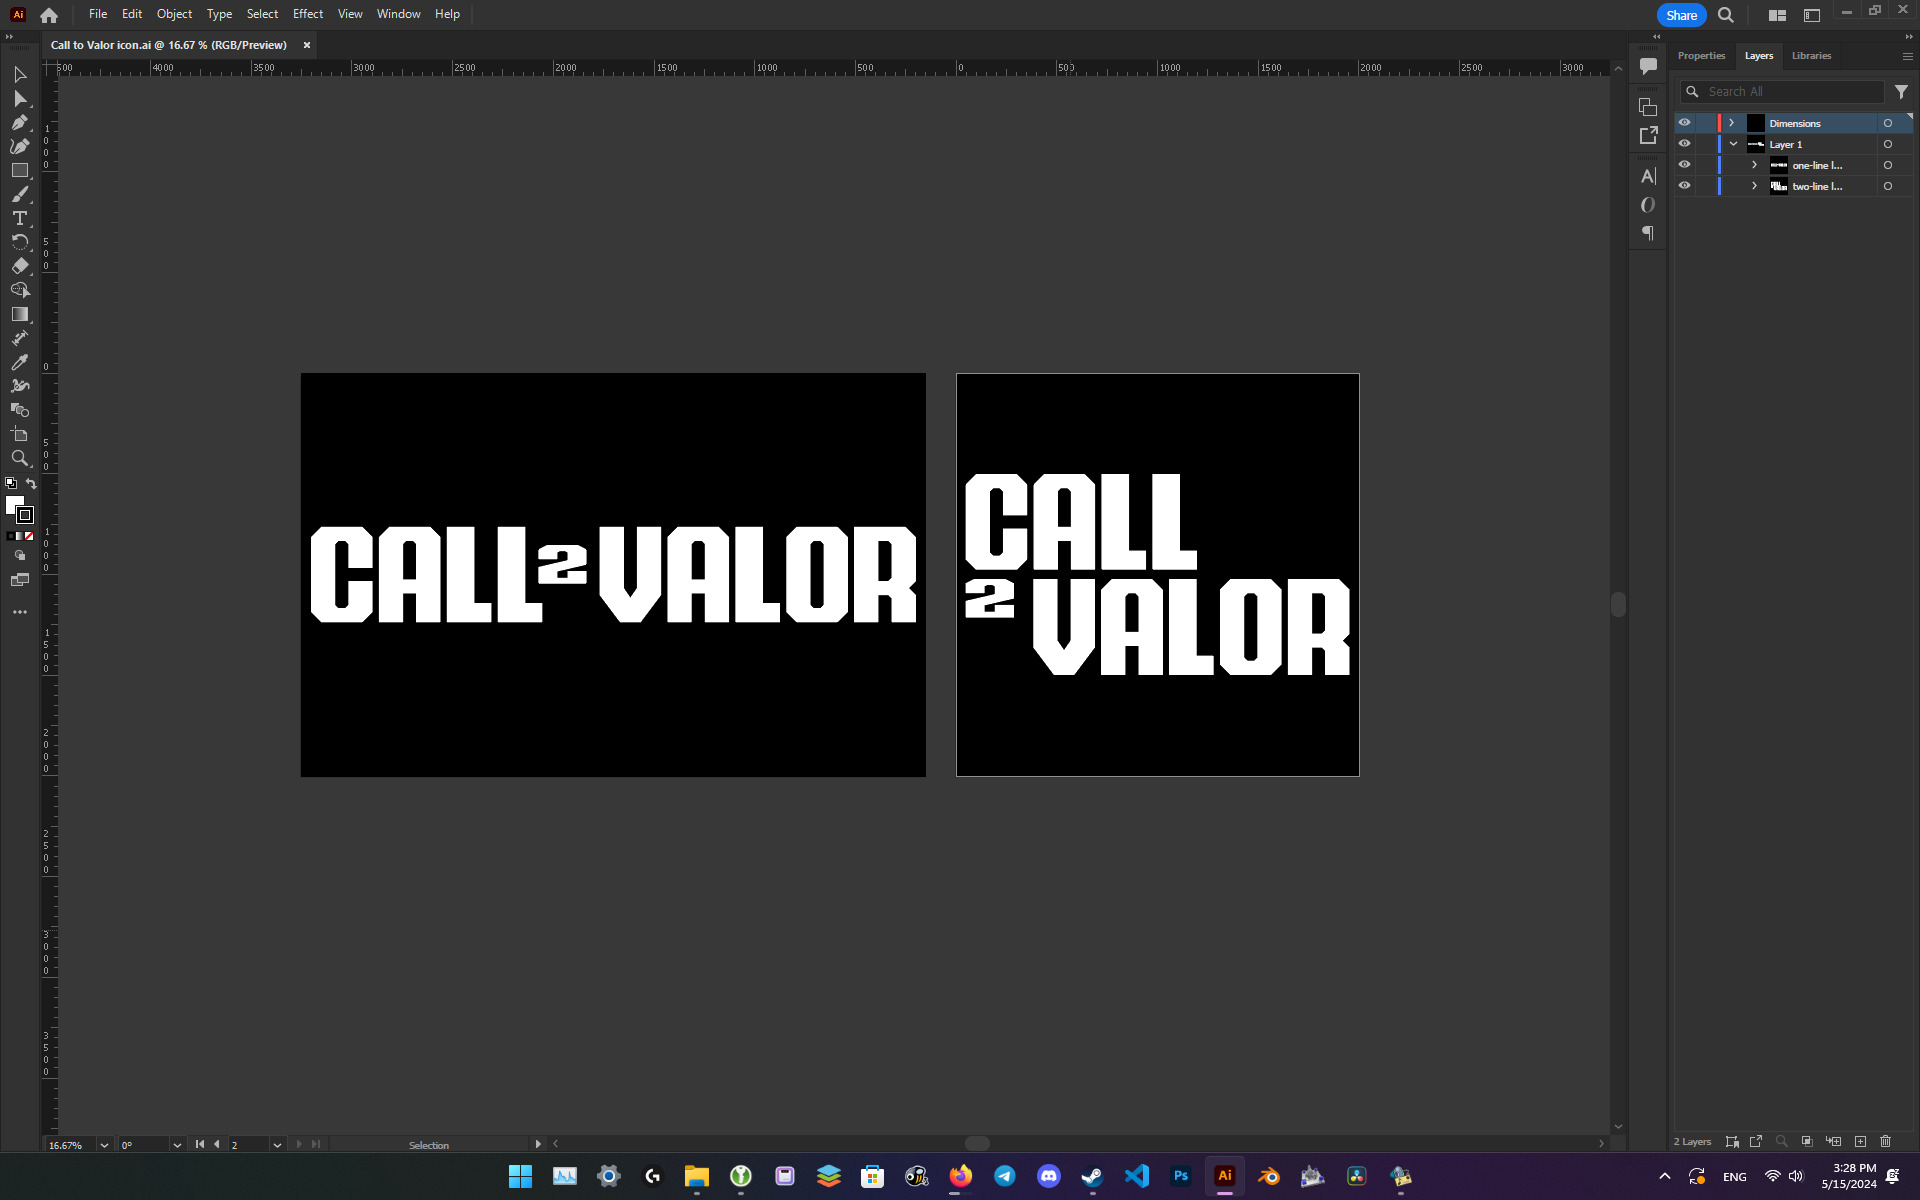Open the zoom level dropdown
This screenshot has height=1200, width=1920.
104,1145
